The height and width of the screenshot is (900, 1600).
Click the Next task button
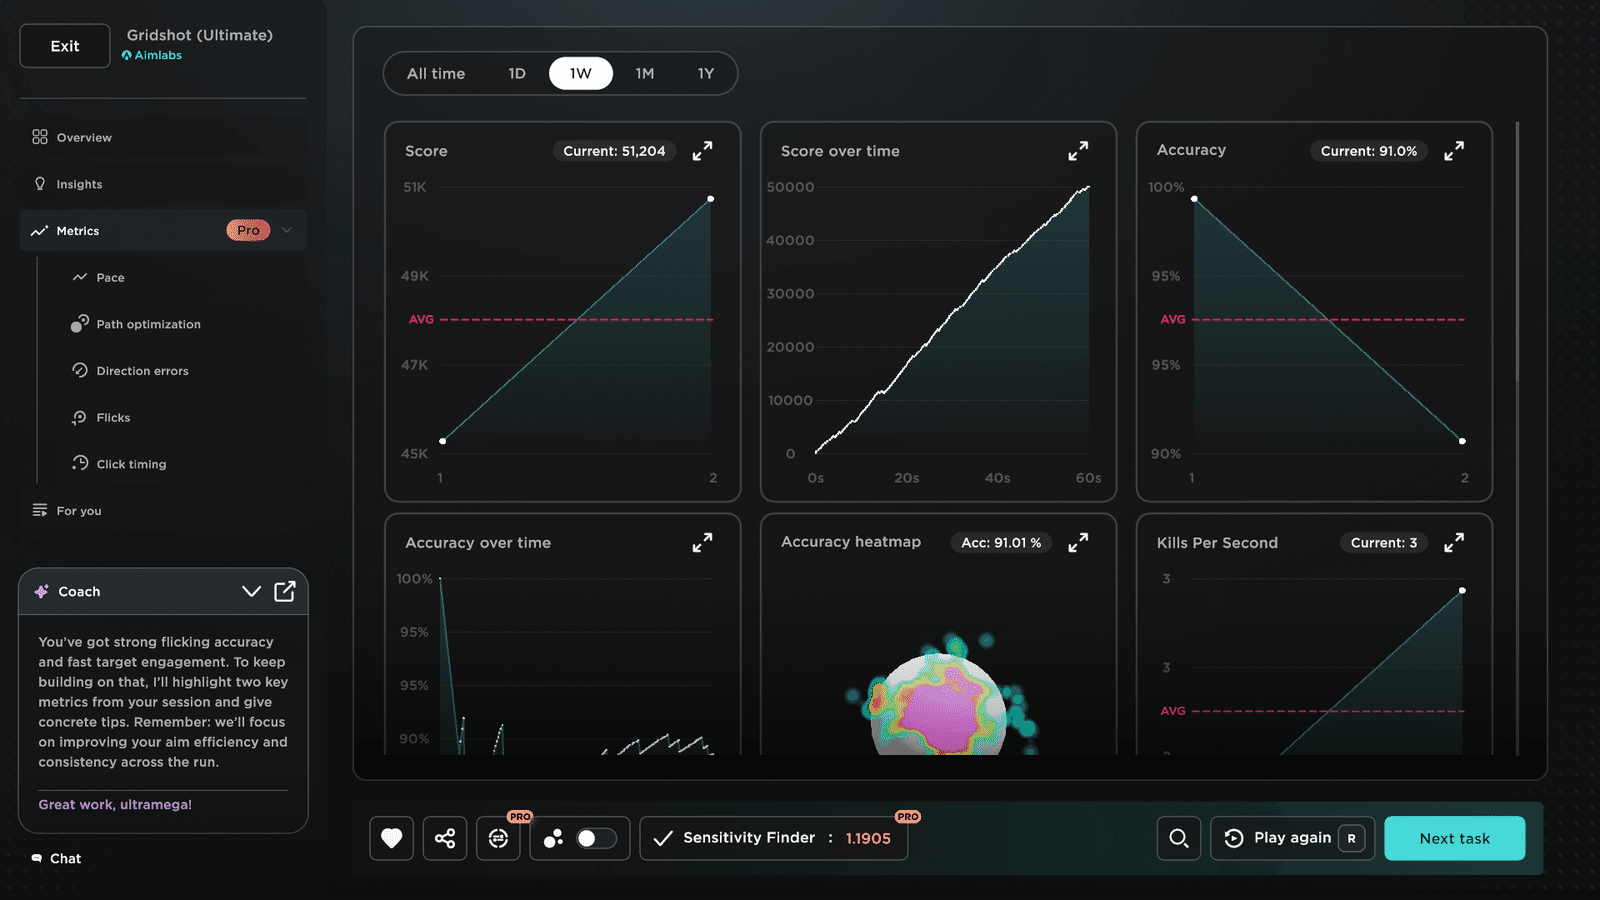[1455, 838]
